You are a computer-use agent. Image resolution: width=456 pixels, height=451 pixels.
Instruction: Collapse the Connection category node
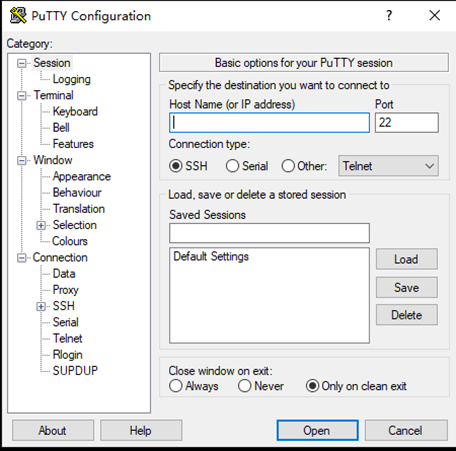[x=21, y=258]
